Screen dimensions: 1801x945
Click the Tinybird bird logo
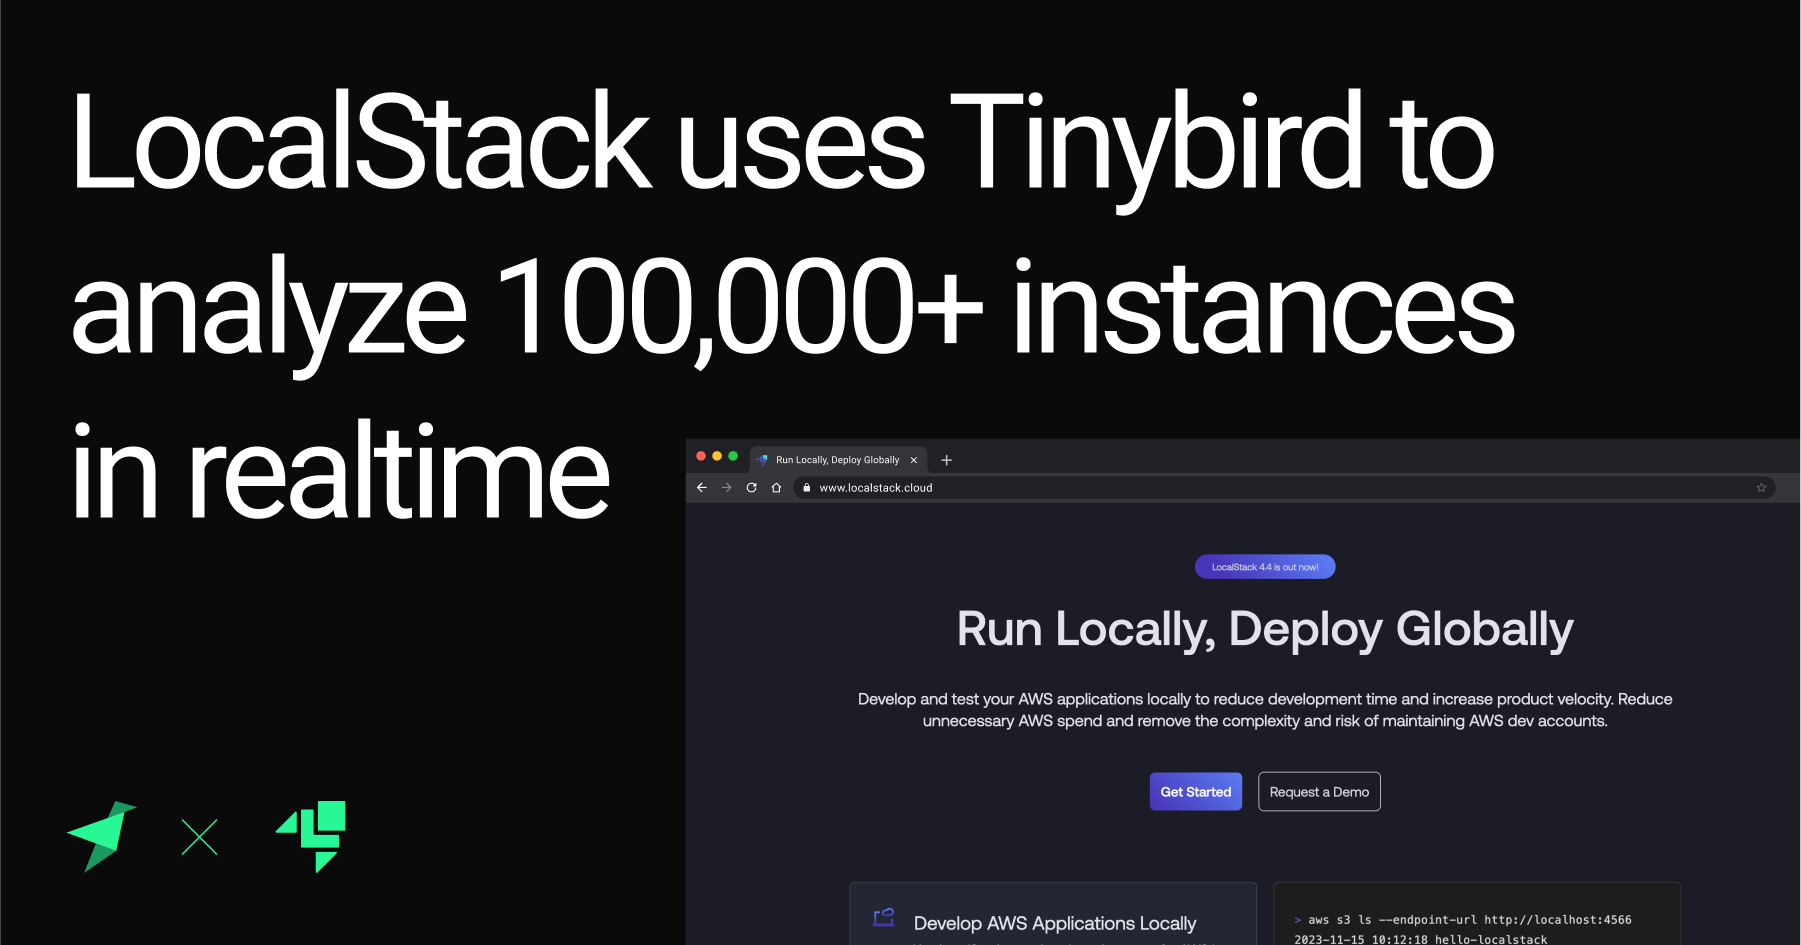[x=101, y=836]
